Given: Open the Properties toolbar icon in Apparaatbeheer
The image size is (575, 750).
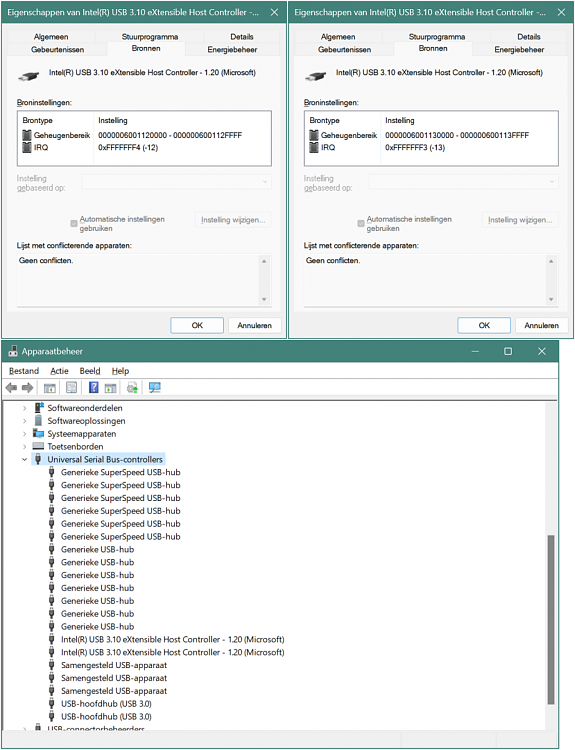Looking at the screenshot, I should click(x=72, y=387).
